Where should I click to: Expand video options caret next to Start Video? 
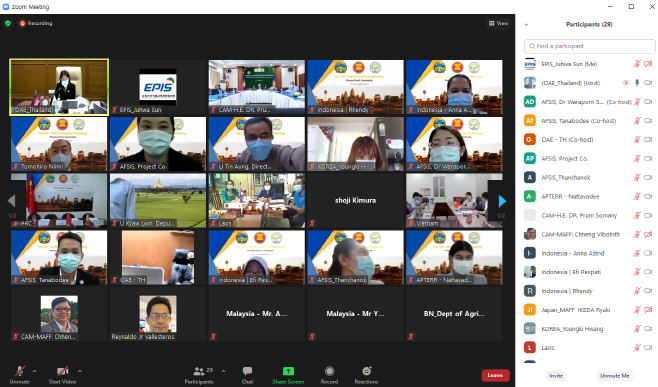(x=80, y=371)
